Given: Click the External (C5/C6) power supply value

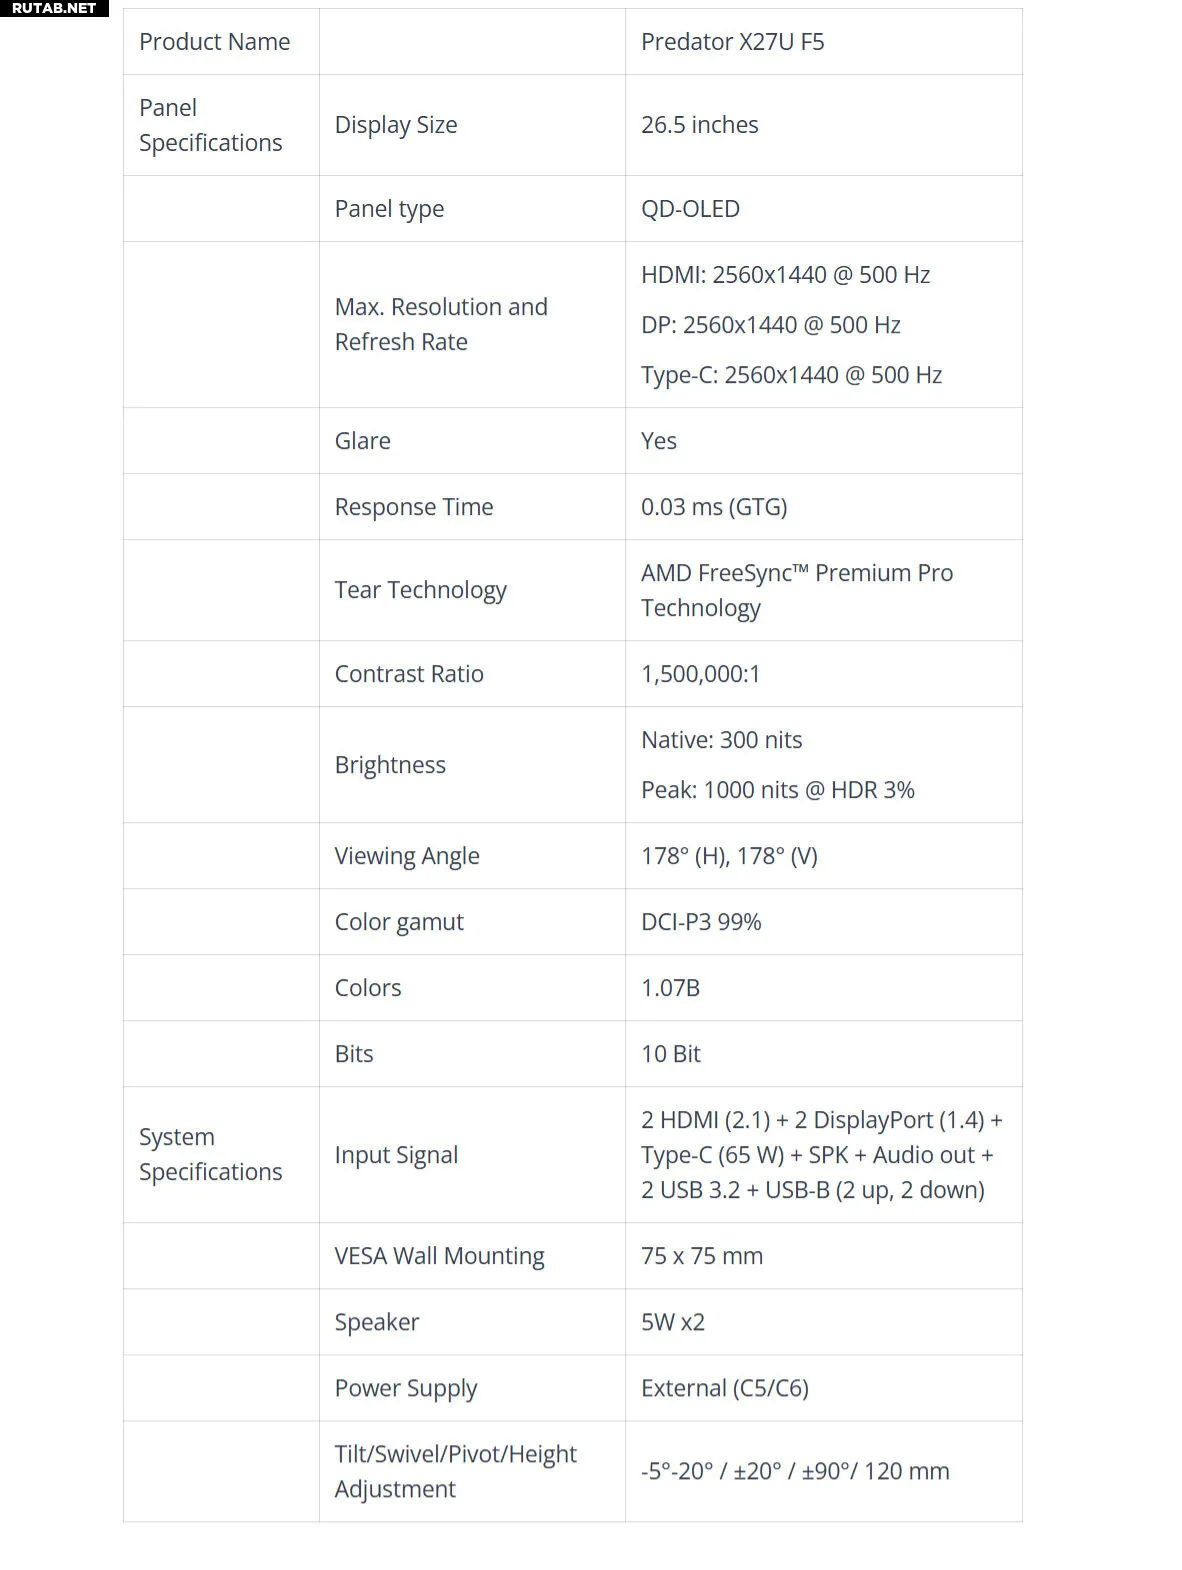Looking at the screenshot, I should (724, 1388).
